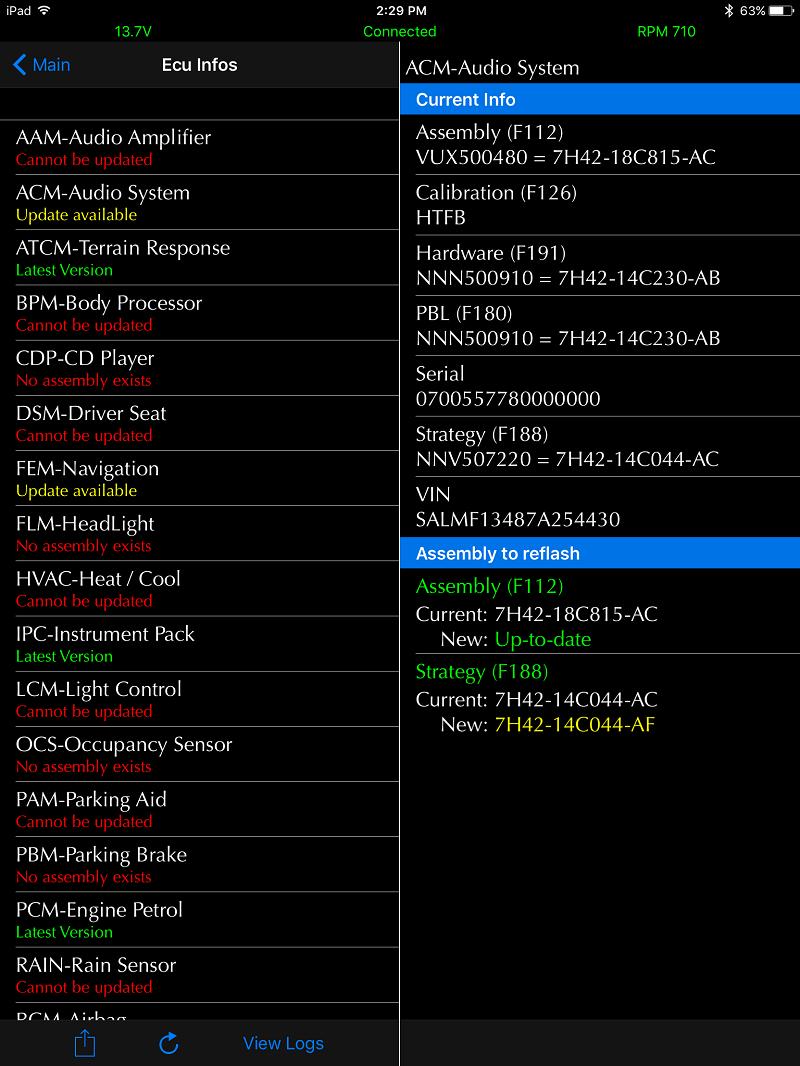Select AAM-Audio Amplifier module
The image size is (800, 1066).
tap(199, 147)
